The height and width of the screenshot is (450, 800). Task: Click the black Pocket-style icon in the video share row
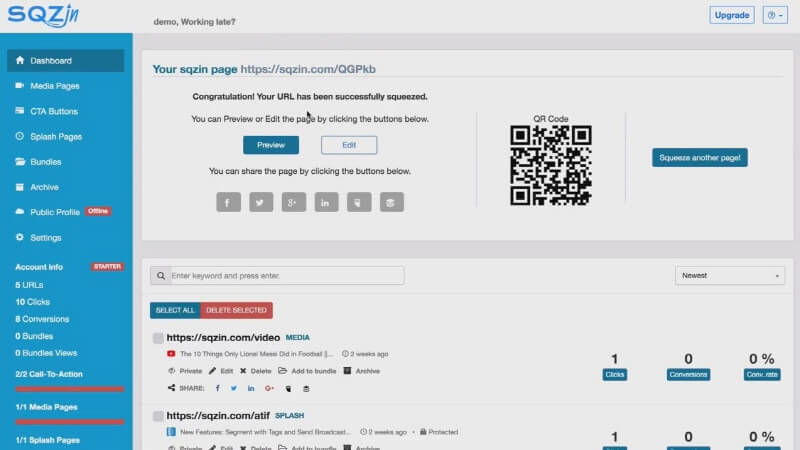(x=288, y=389)
